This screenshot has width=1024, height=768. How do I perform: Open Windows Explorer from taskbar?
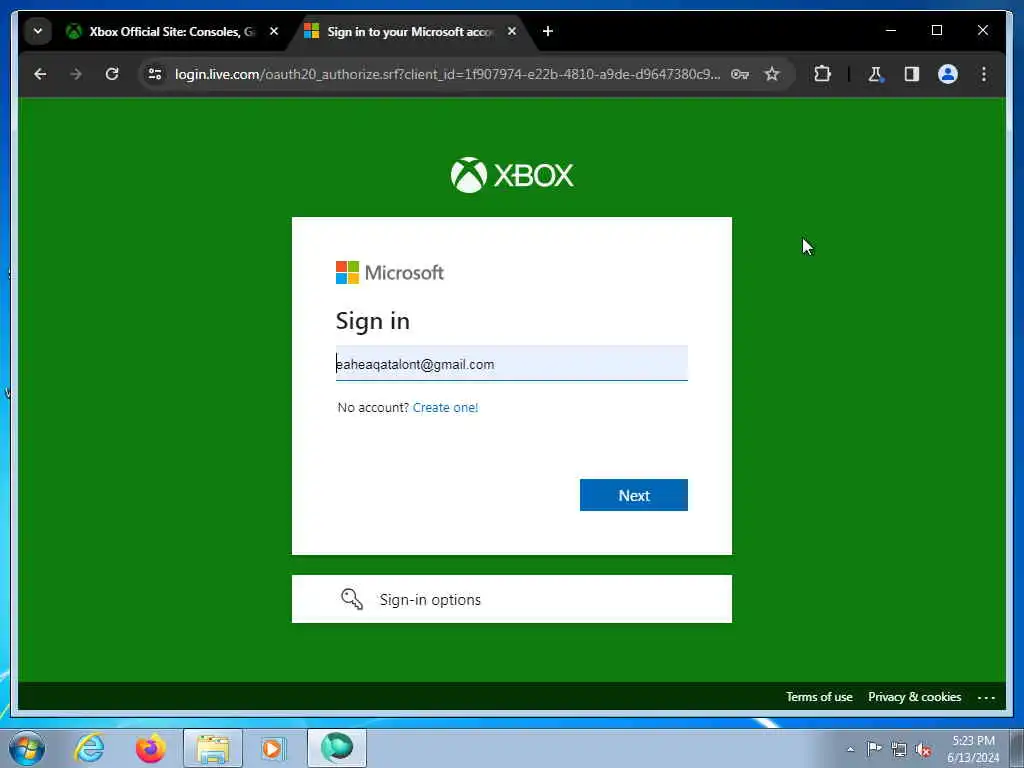(213, 748)
